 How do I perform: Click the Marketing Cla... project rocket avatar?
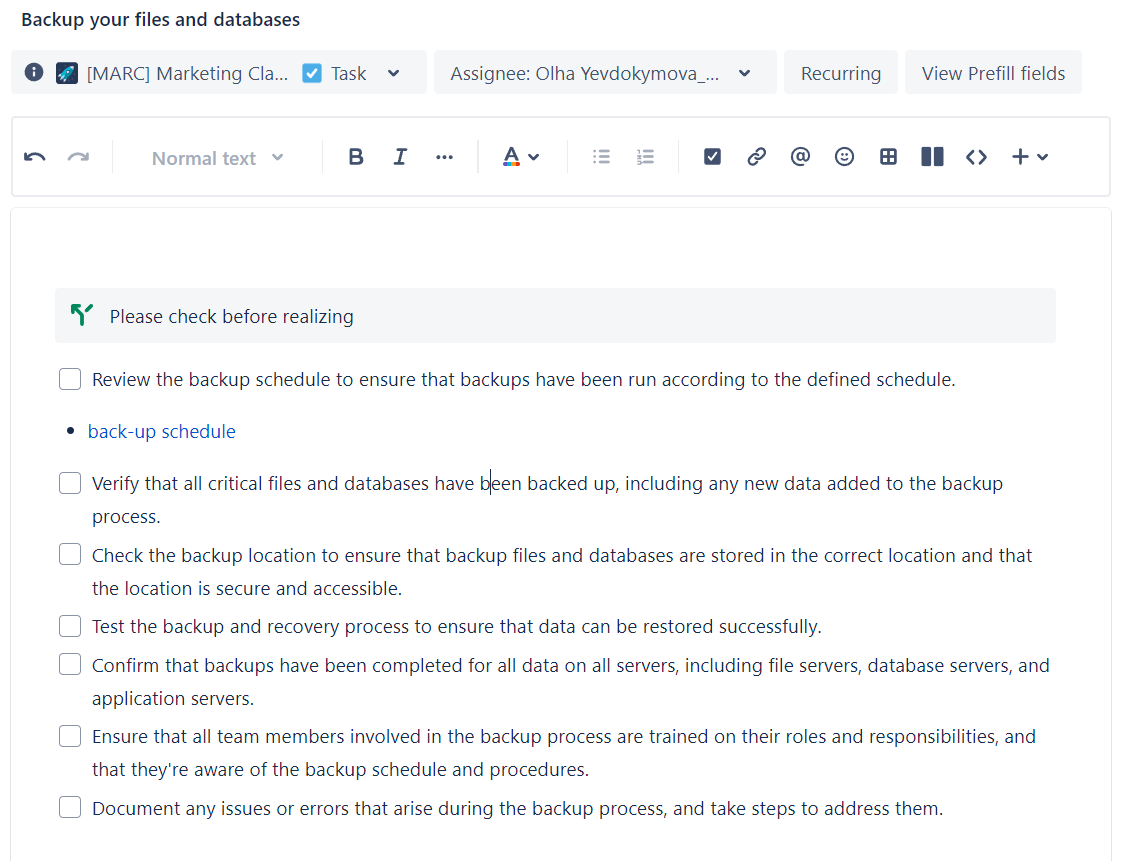[67, 73]
